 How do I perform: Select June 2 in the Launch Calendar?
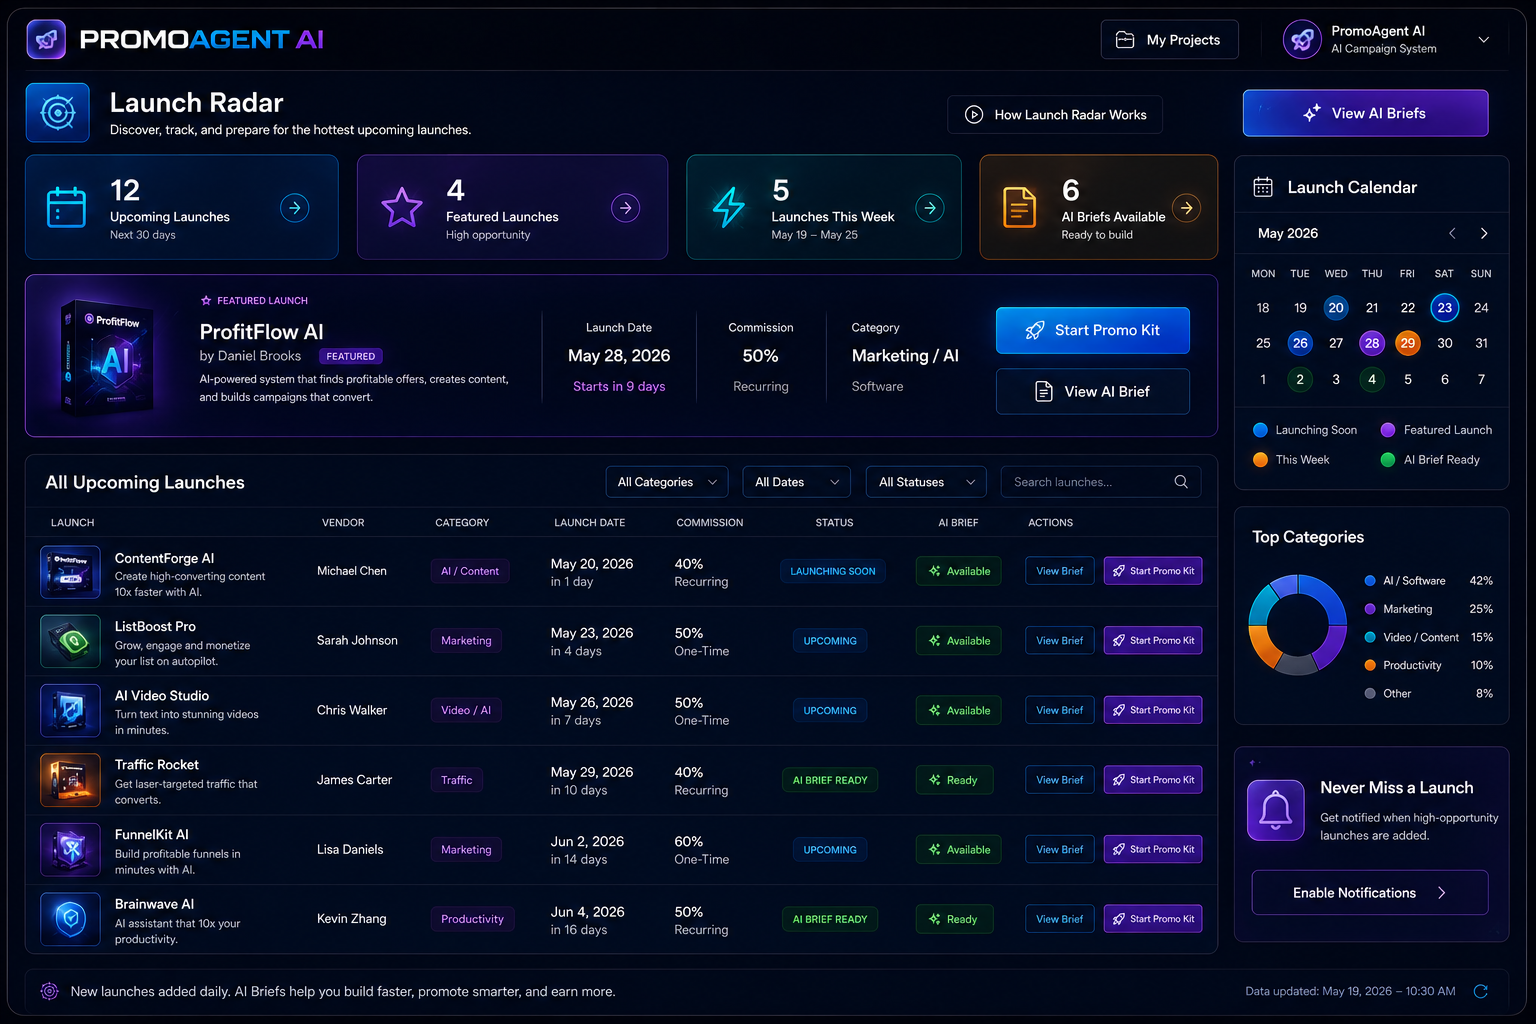(x=1300, y=379)
